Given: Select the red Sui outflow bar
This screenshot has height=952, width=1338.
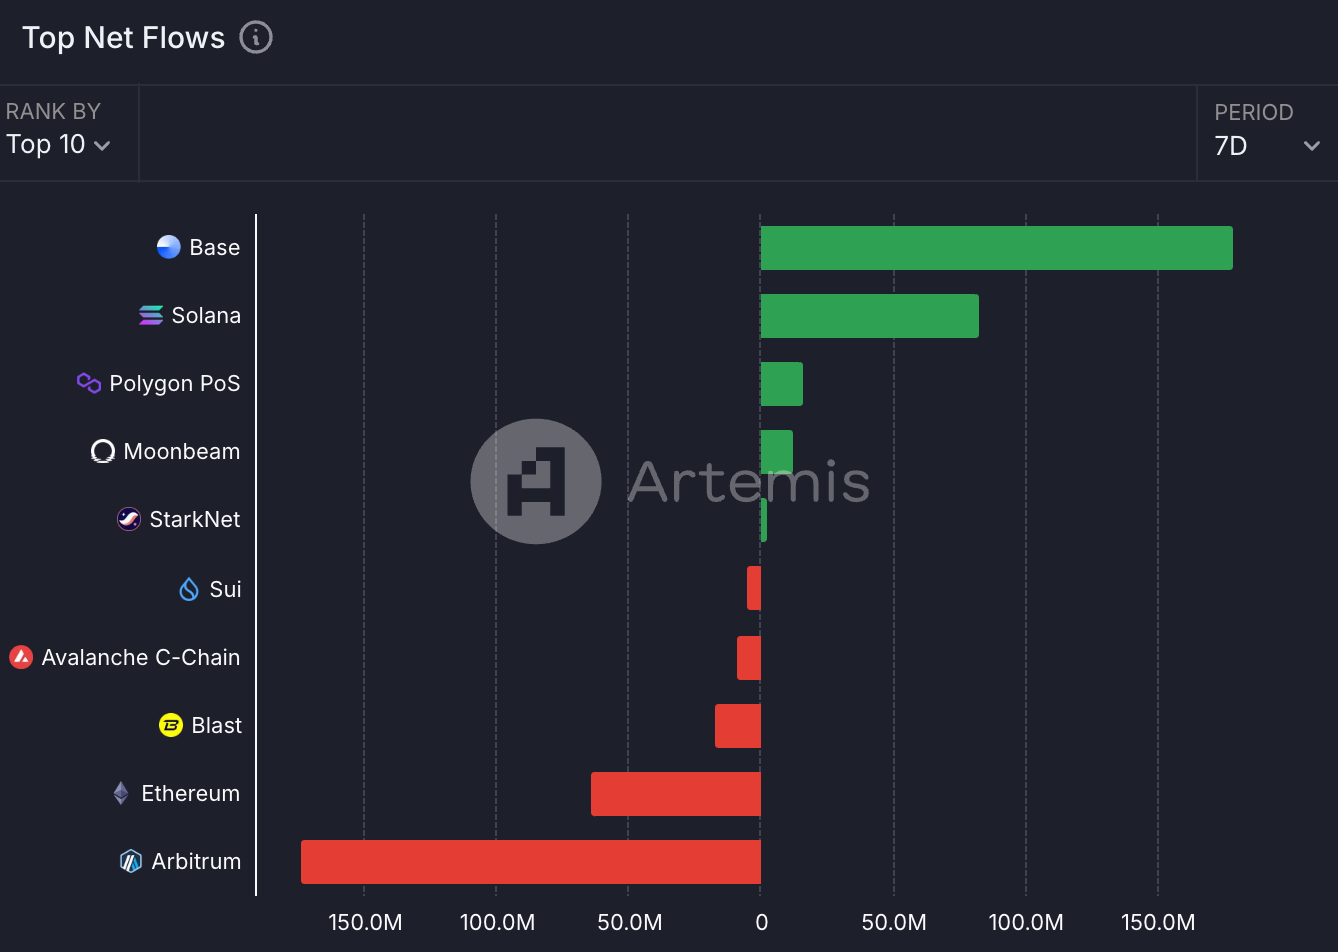Looking at the screenshot, I should point(754,588).
